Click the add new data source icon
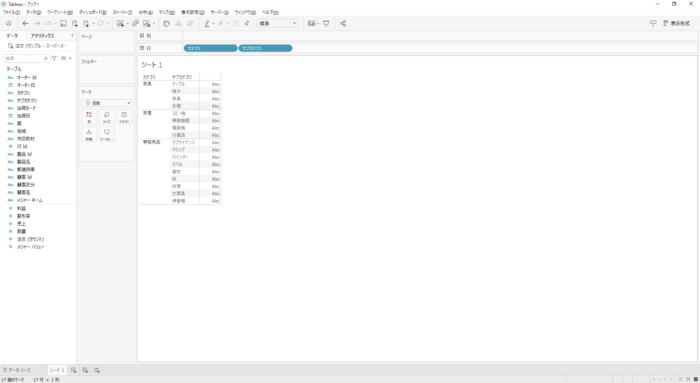700x383 pixels. coord(75,24)
